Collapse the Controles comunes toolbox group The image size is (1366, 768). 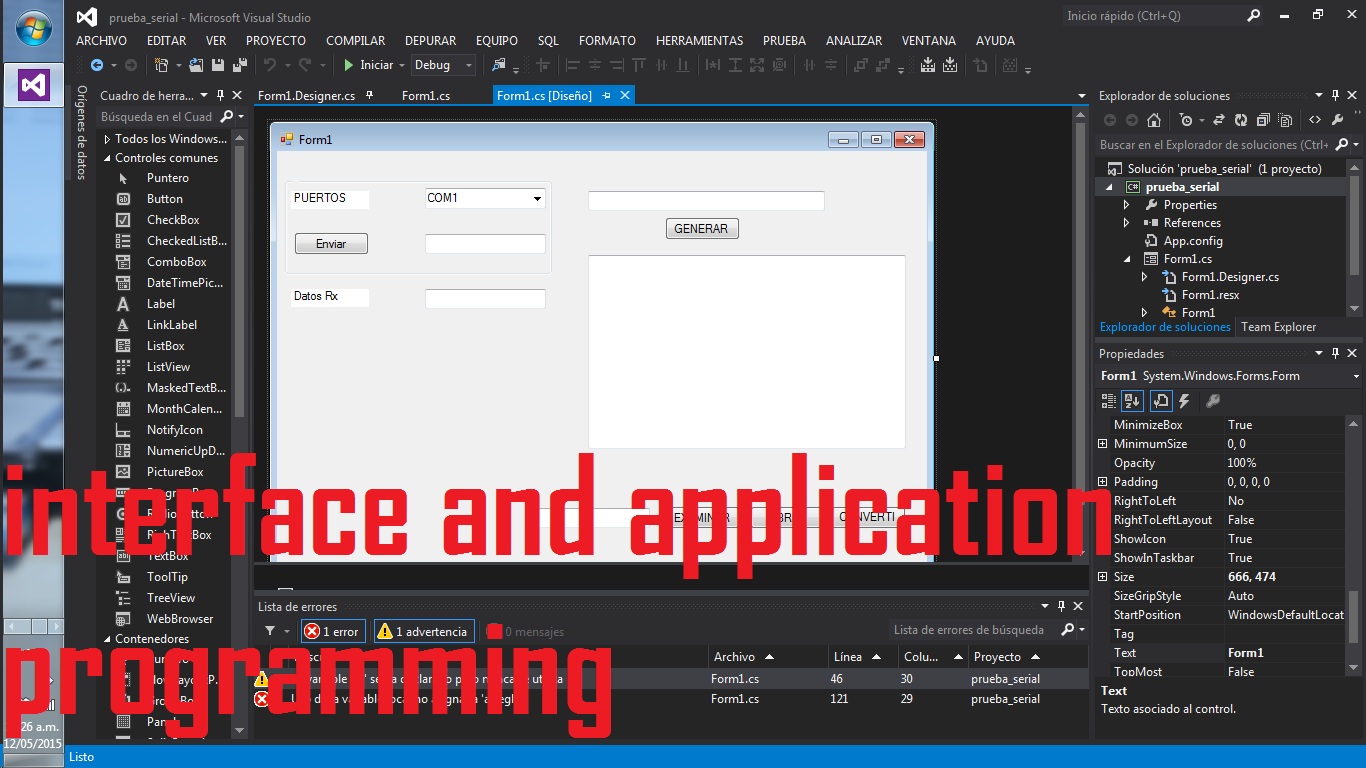[108, 158]
